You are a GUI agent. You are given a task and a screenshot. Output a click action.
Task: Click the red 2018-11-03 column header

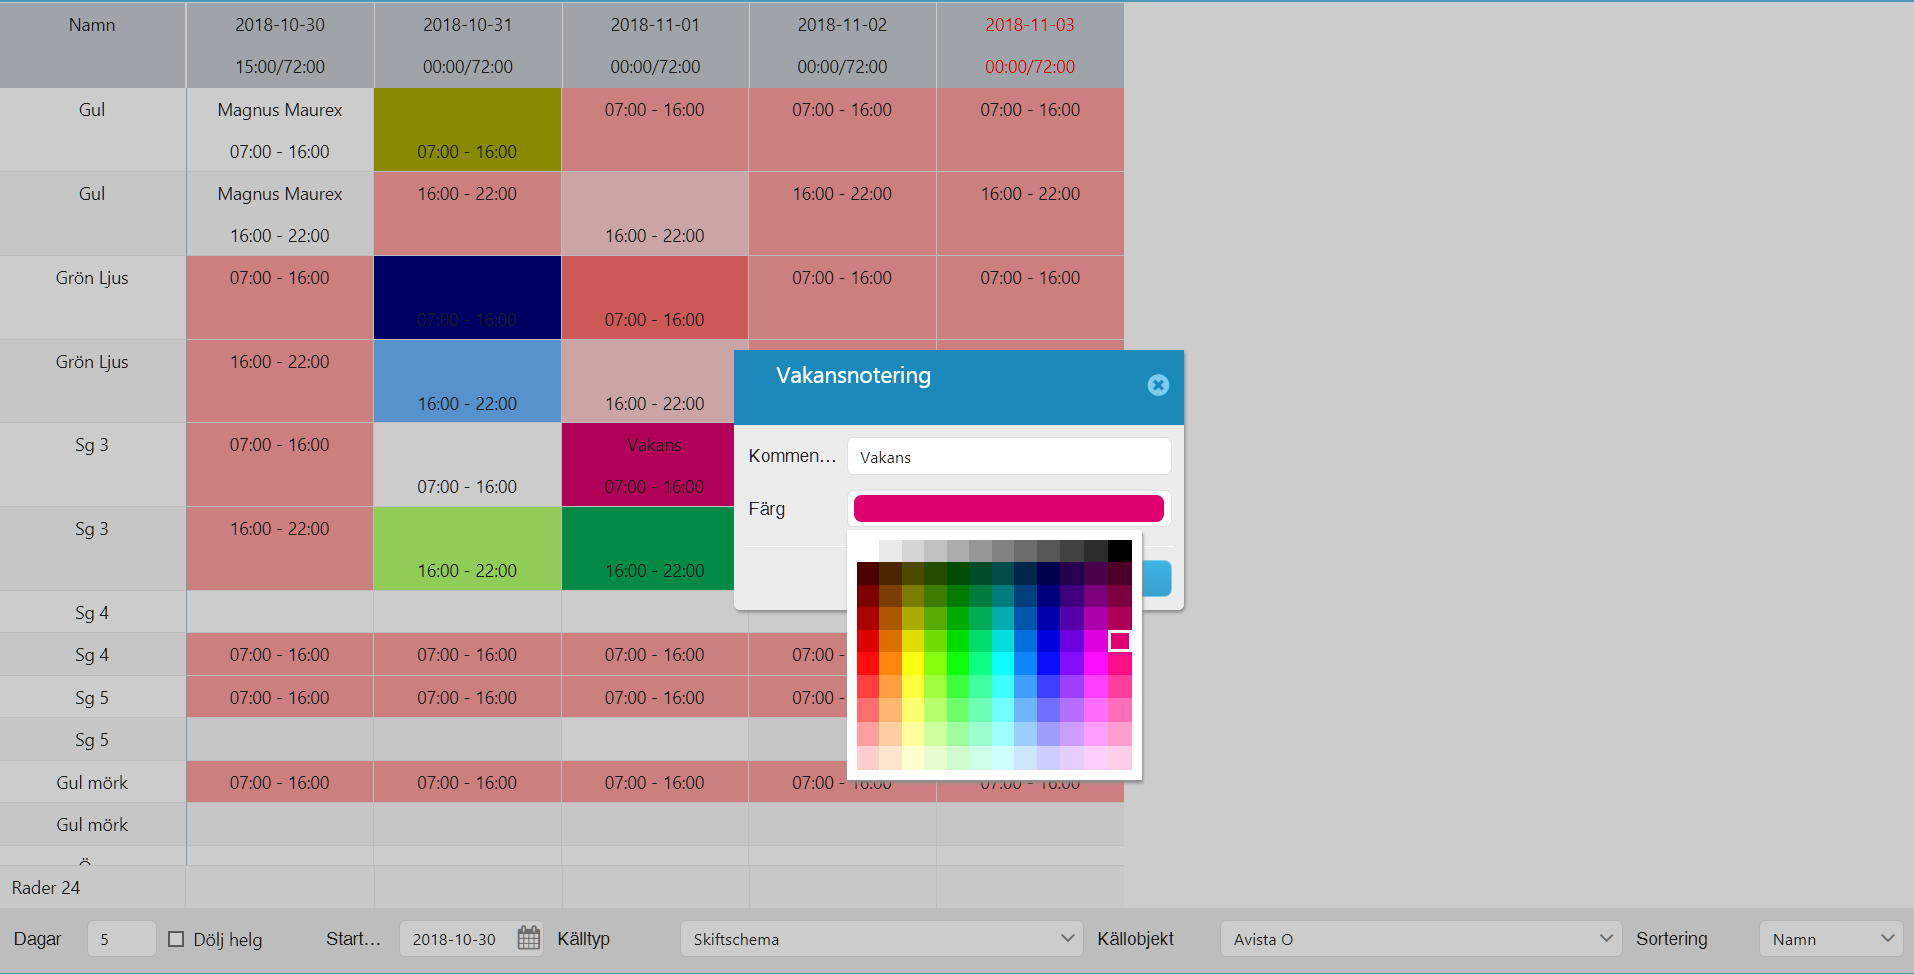click(x=1030, y=45)
